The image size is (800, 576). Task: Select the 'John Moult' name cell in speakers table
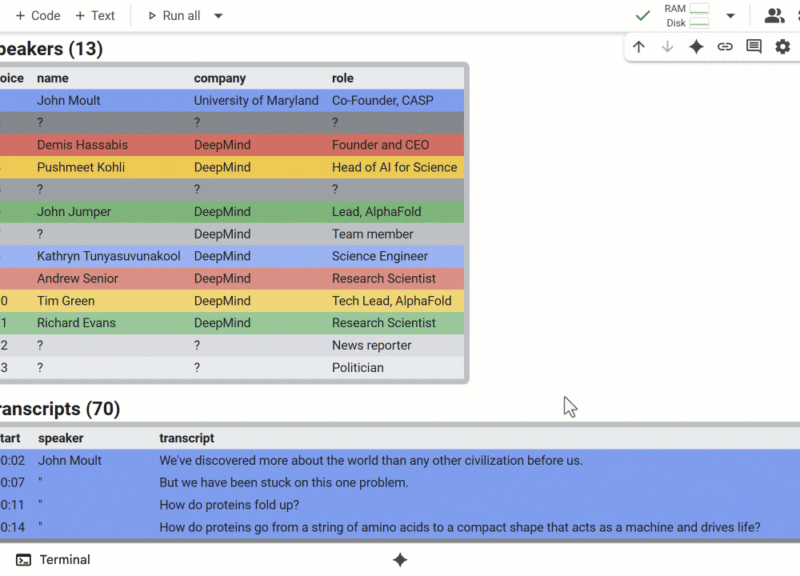68,101
